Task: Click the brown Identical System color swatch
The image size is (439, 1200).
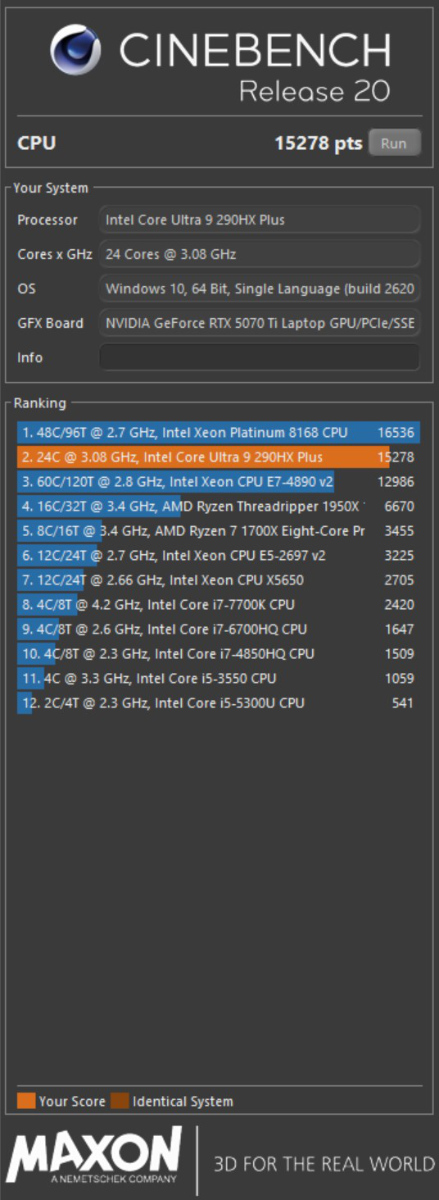Action: pyautogui.click(x=120, y=1101)
